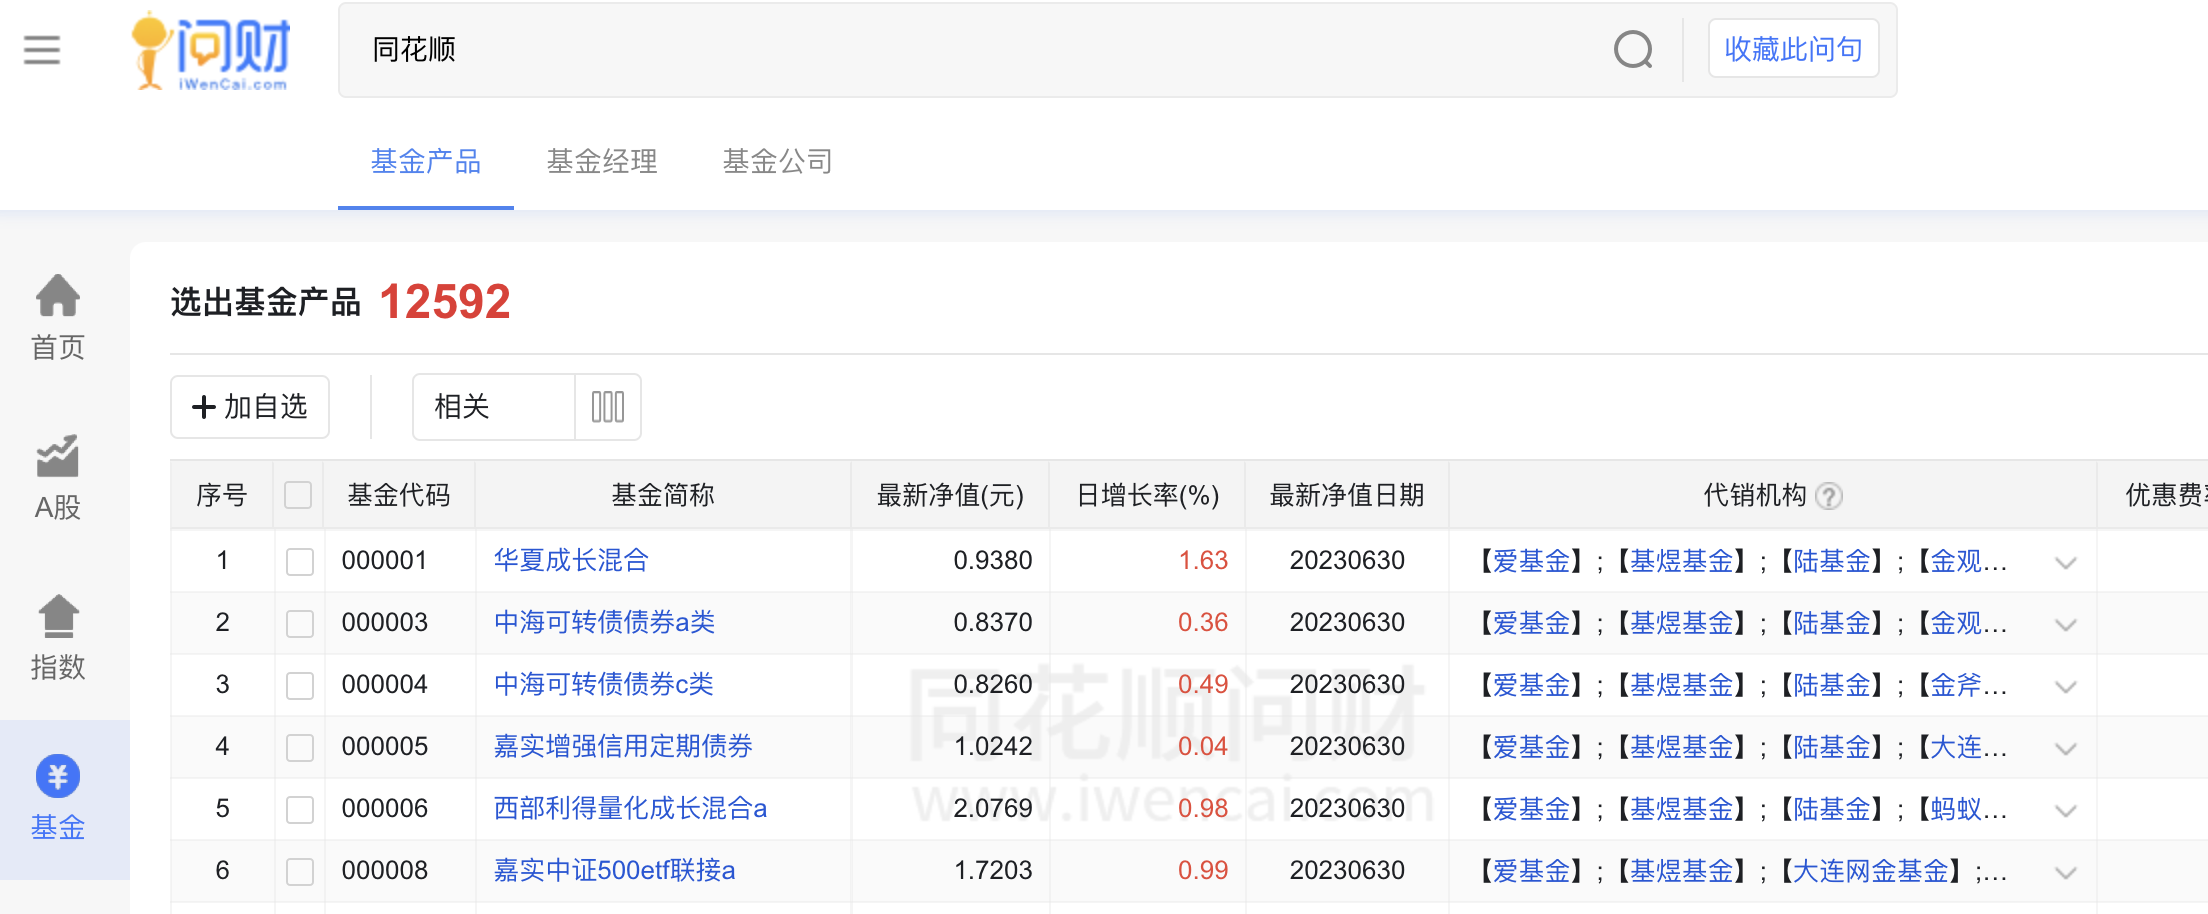Check the box for fund 000008

point(300,871)
